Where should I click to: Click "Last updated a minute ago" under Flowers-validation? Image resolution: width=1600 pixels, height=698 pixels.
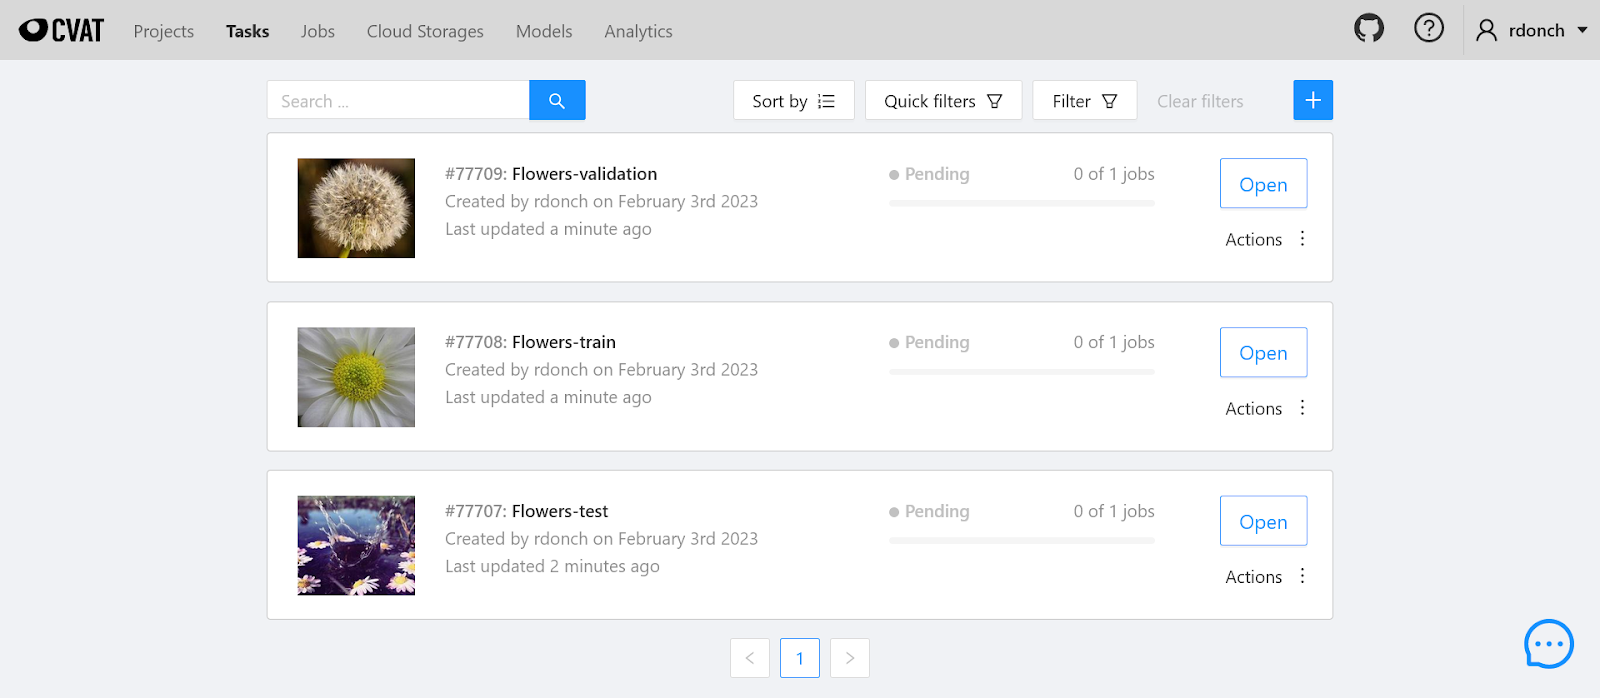548,229
